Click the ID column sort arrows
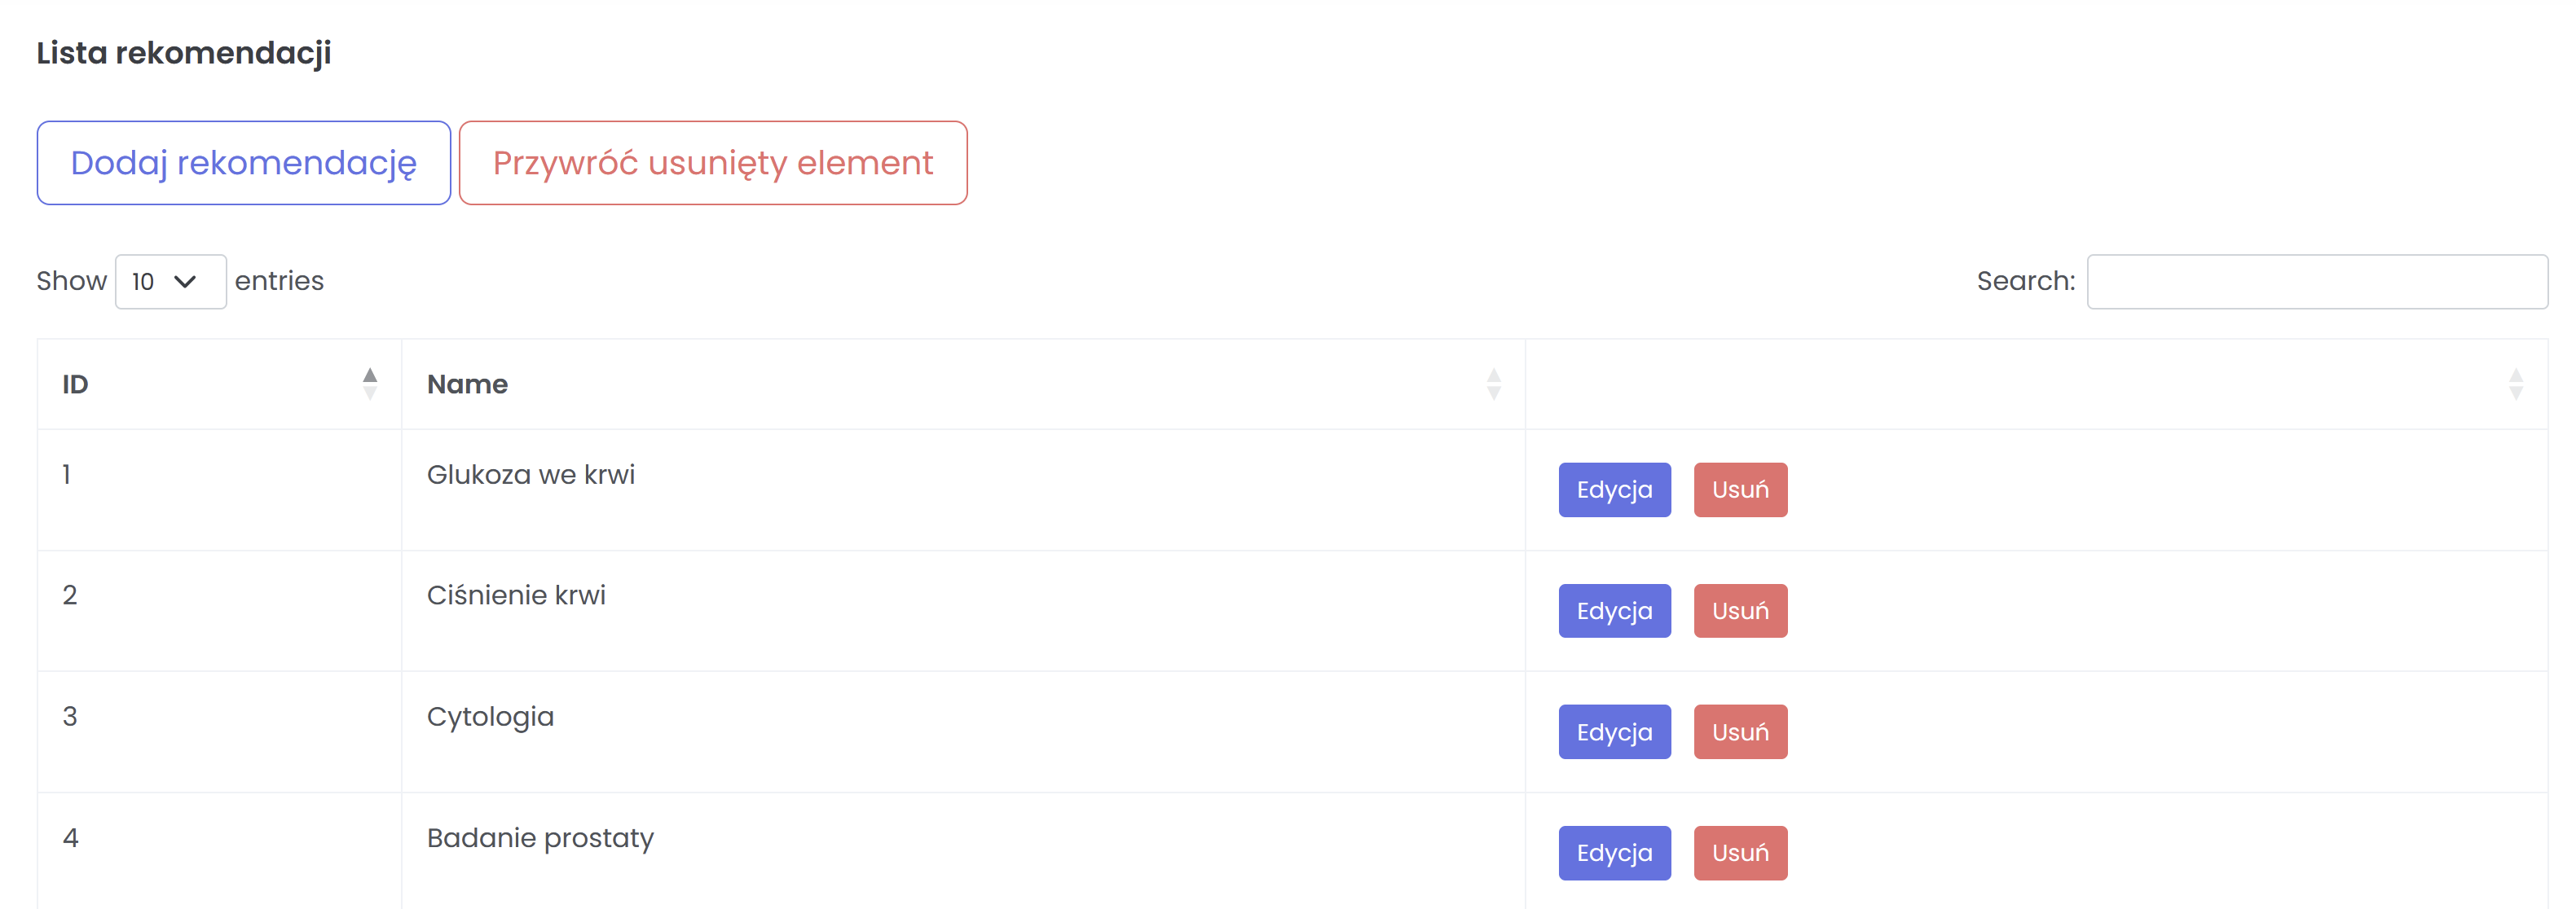 click(370, 384)
